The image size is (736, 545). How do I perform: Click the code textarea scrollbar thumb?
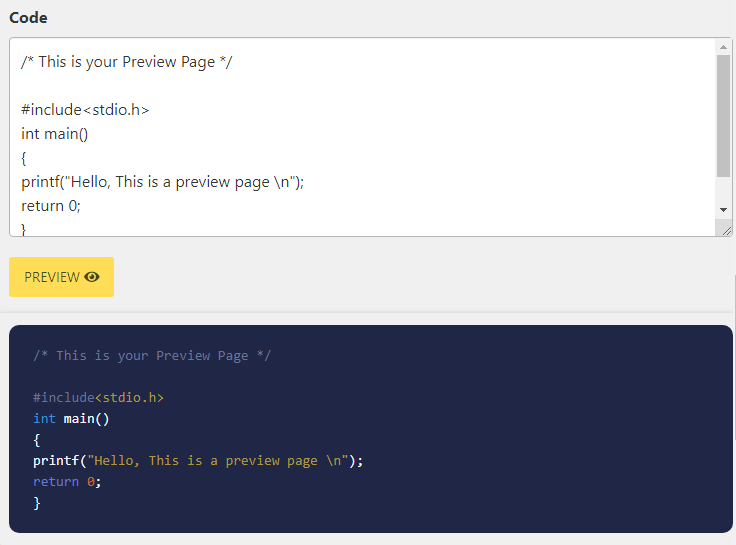(723, 116)
